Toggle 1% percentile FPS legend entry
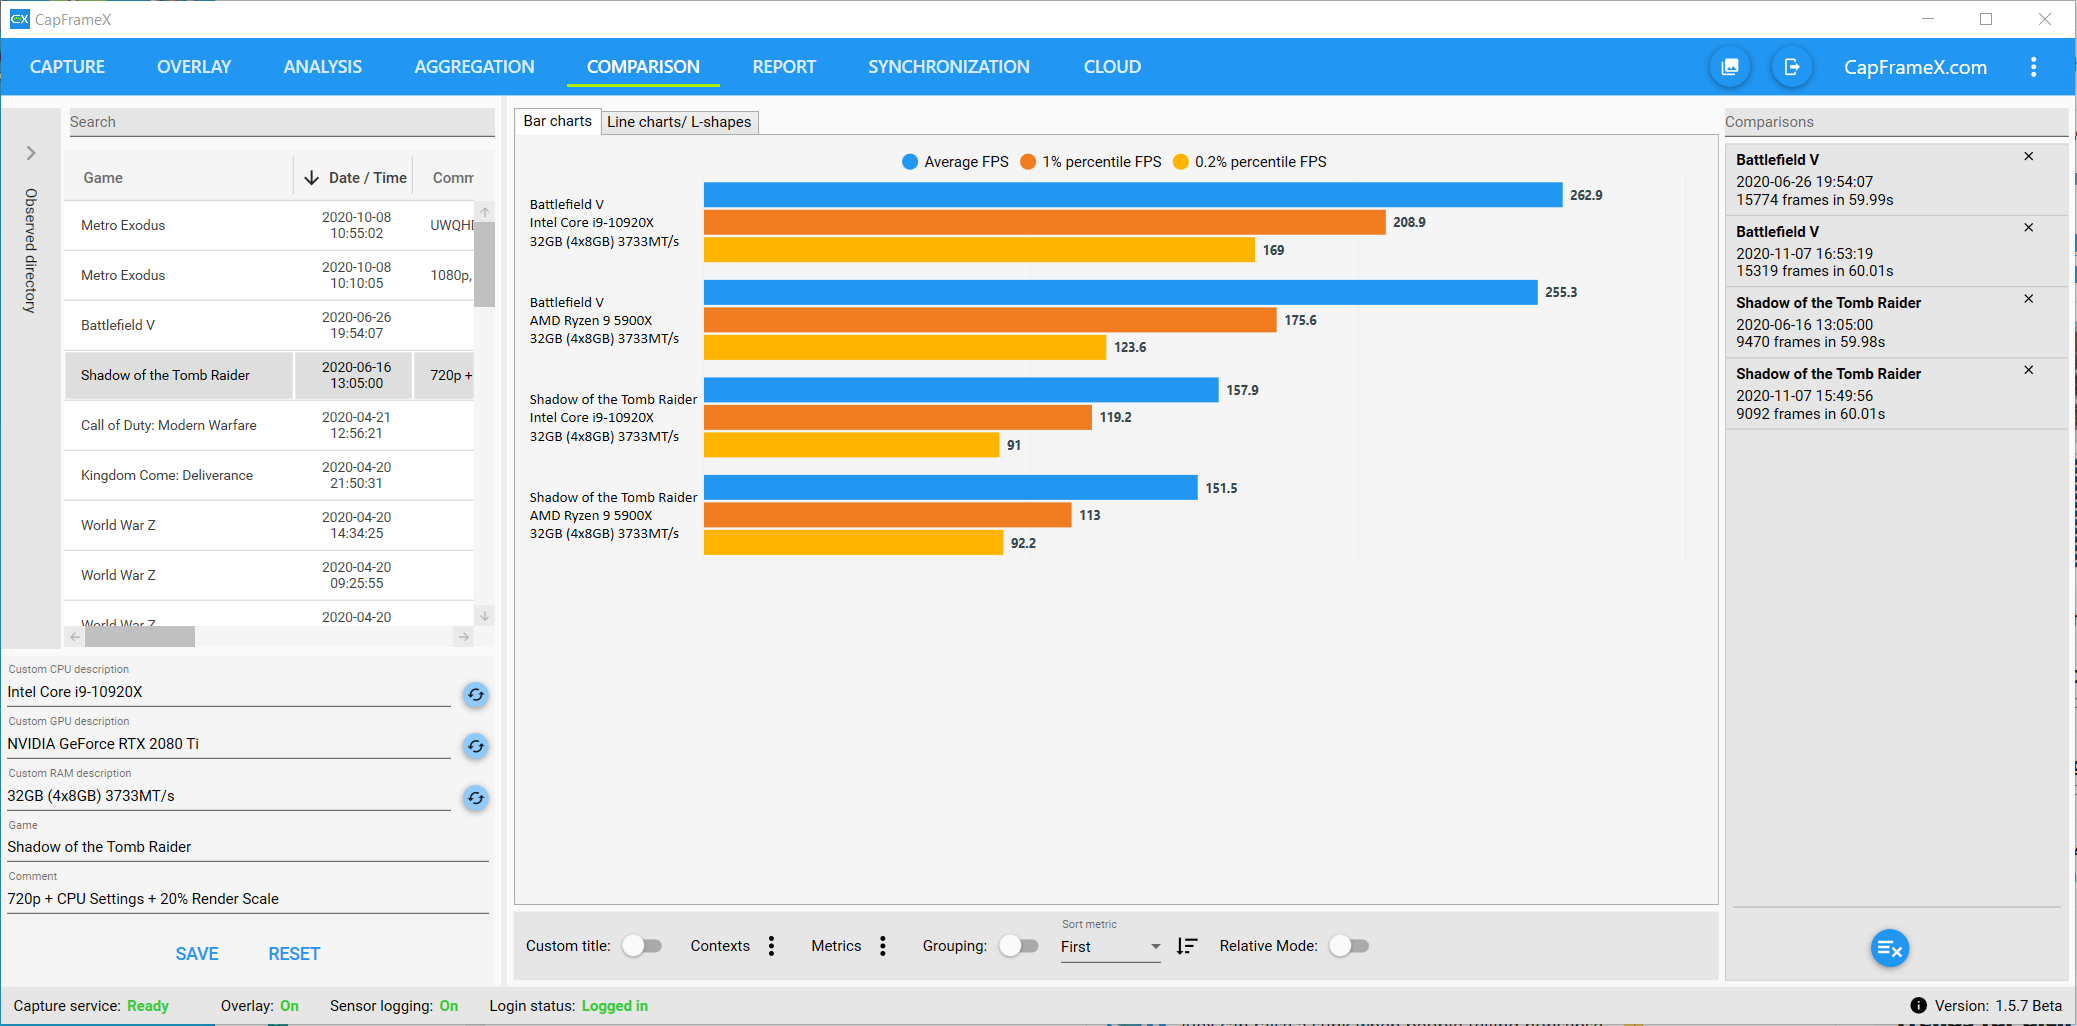 click(x=1090, y=162)
